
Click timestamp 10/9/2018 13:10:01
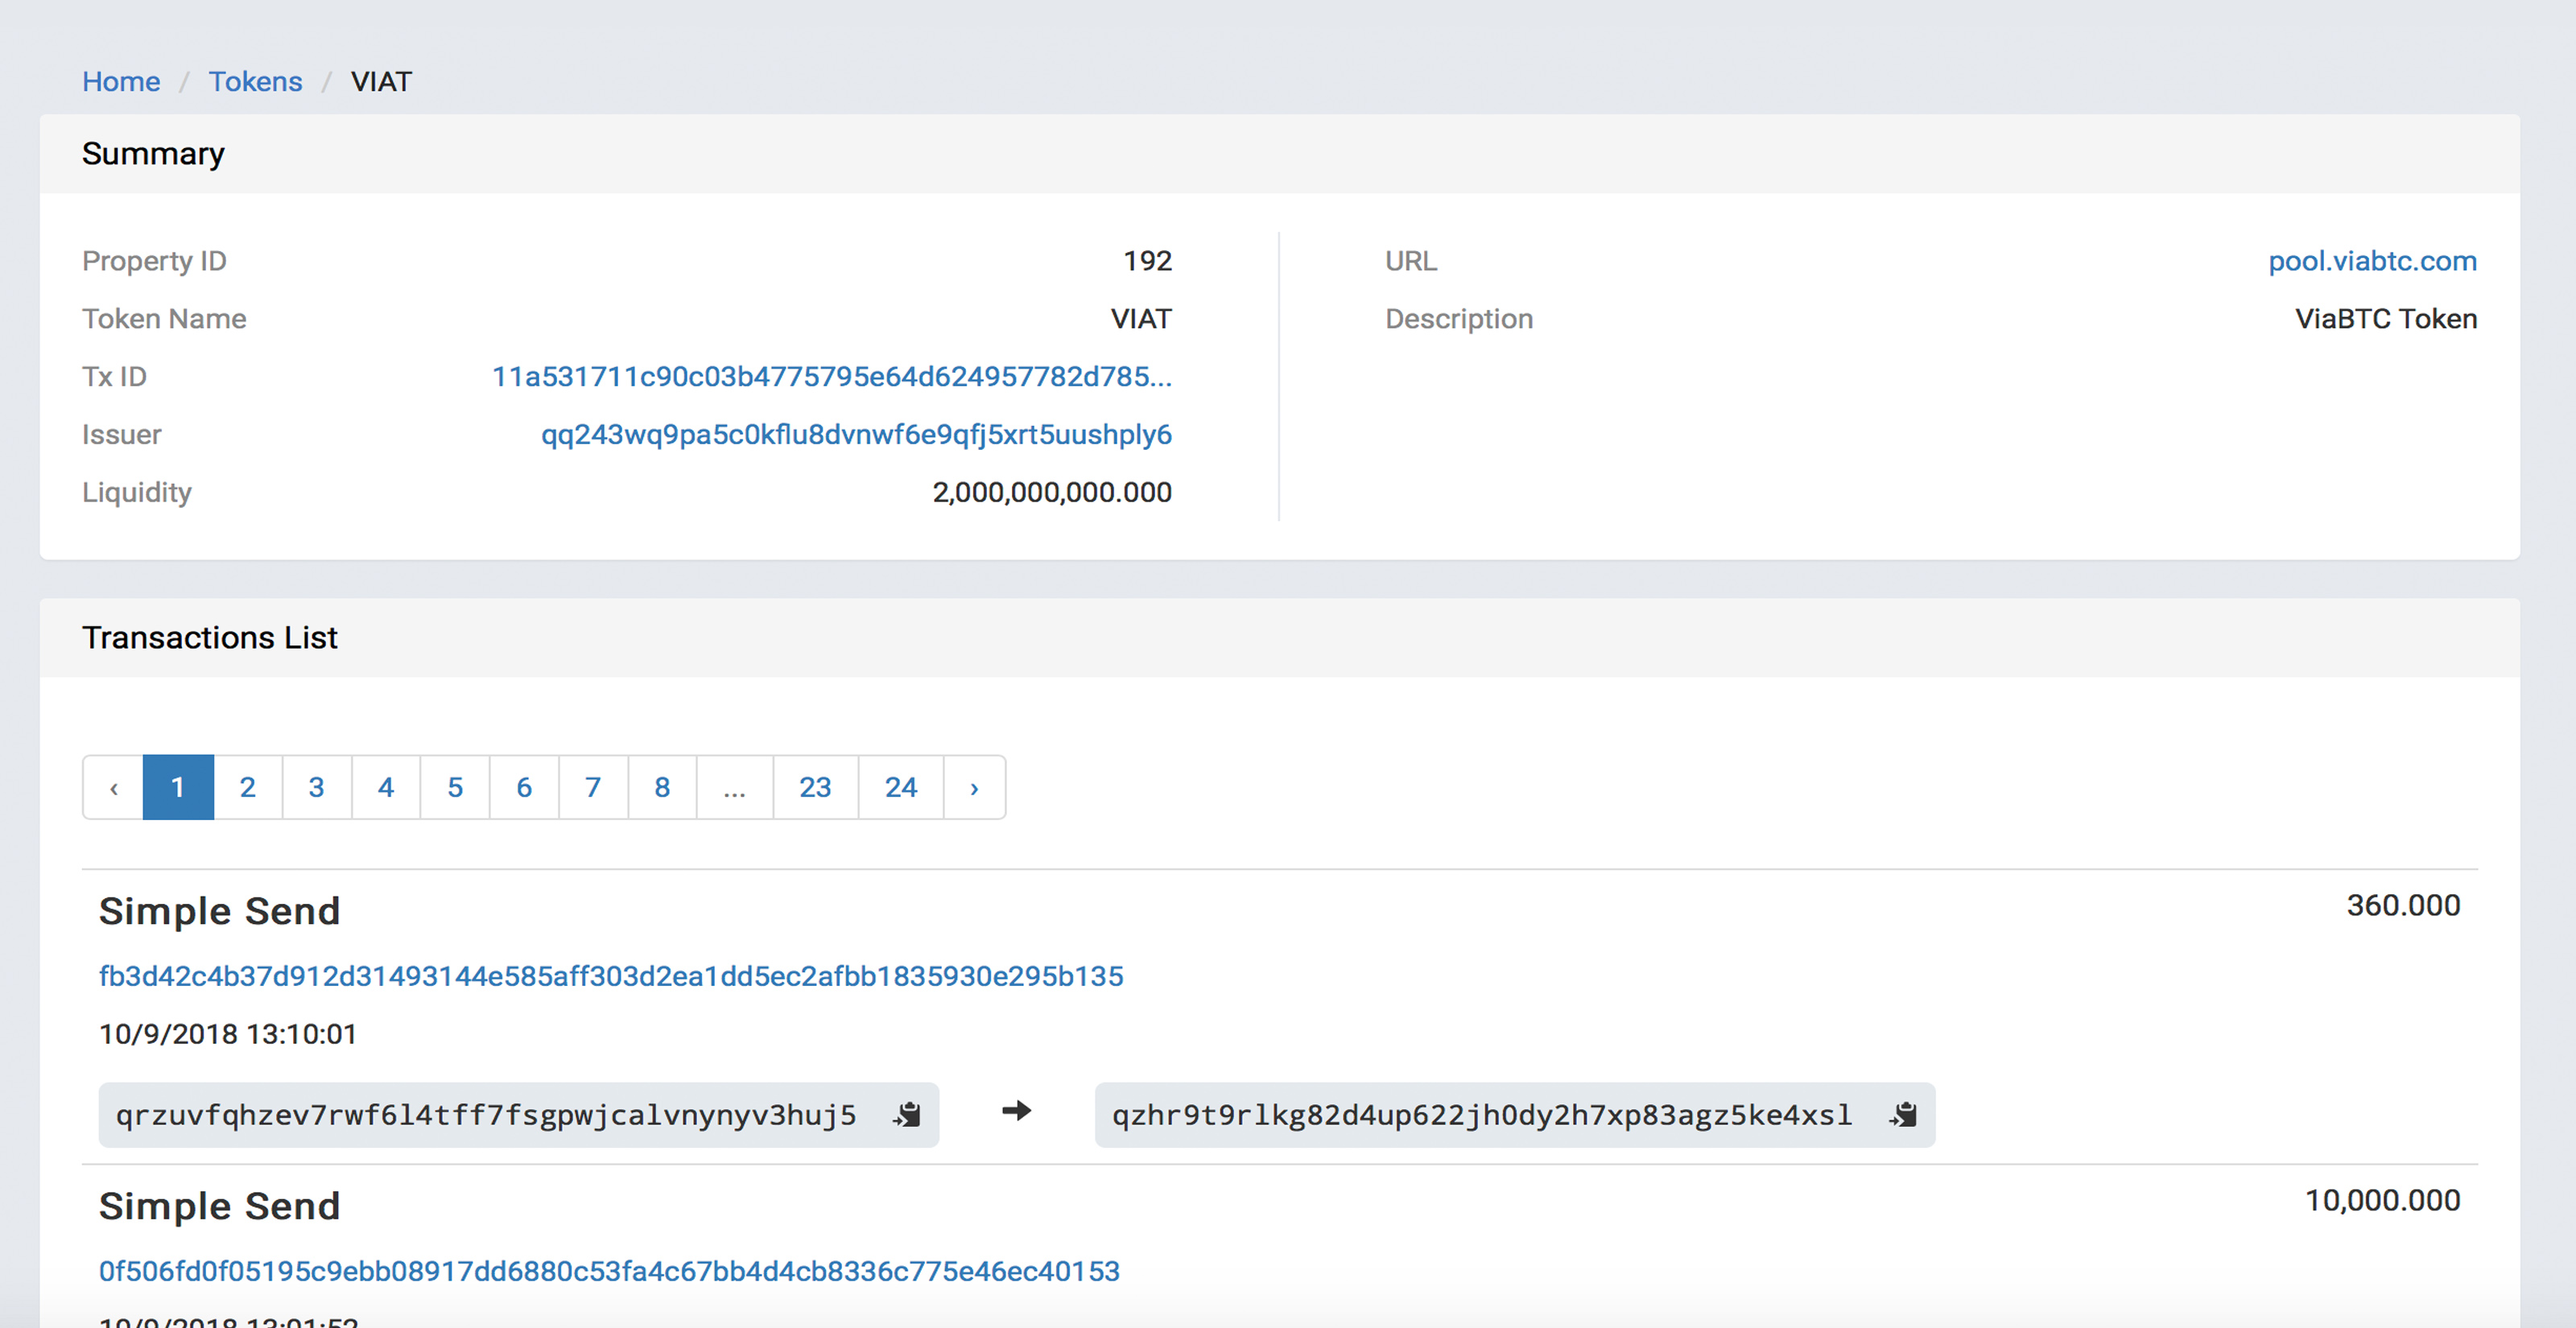click(x=228, y=1034)
